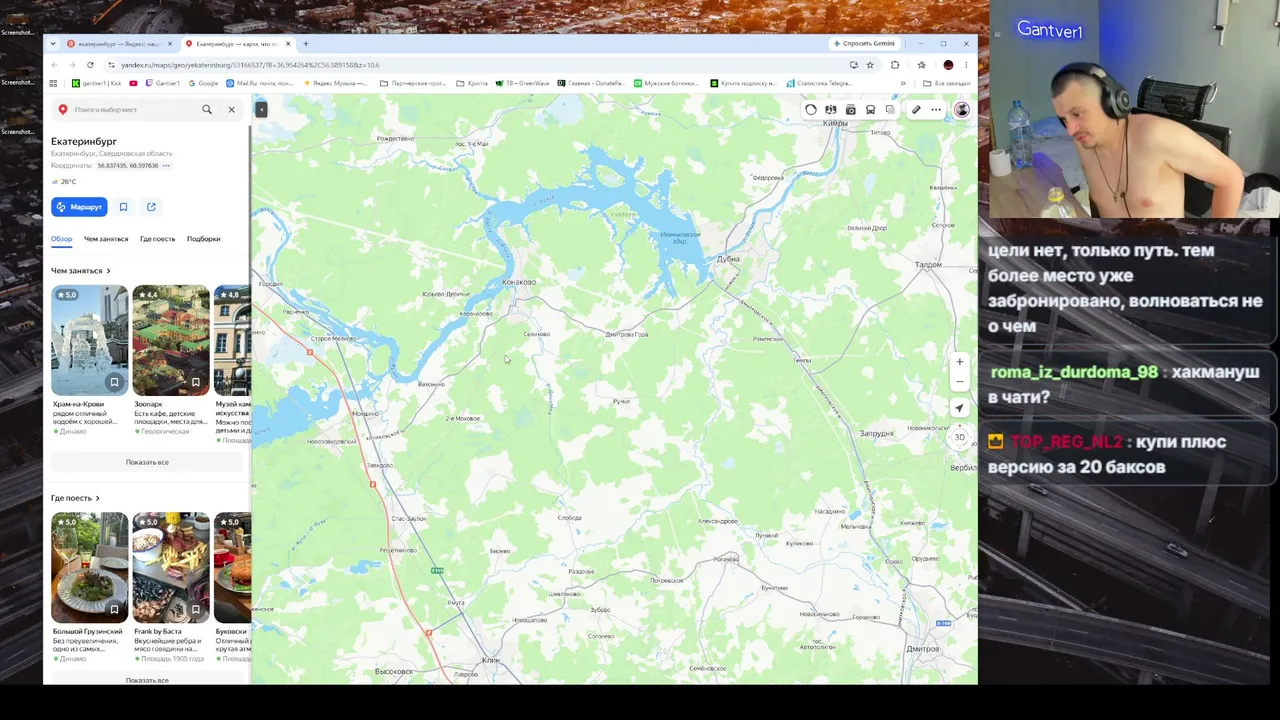Reload the page in Chrome
The height and width of the screenshot is (720, 1280).
click(x=90, y=65)
